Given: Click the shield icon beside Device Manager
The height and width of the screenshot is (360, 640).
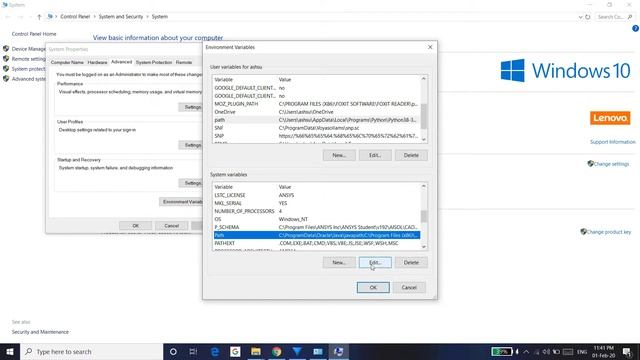Looking at the screenshot, I should point(6,49).
